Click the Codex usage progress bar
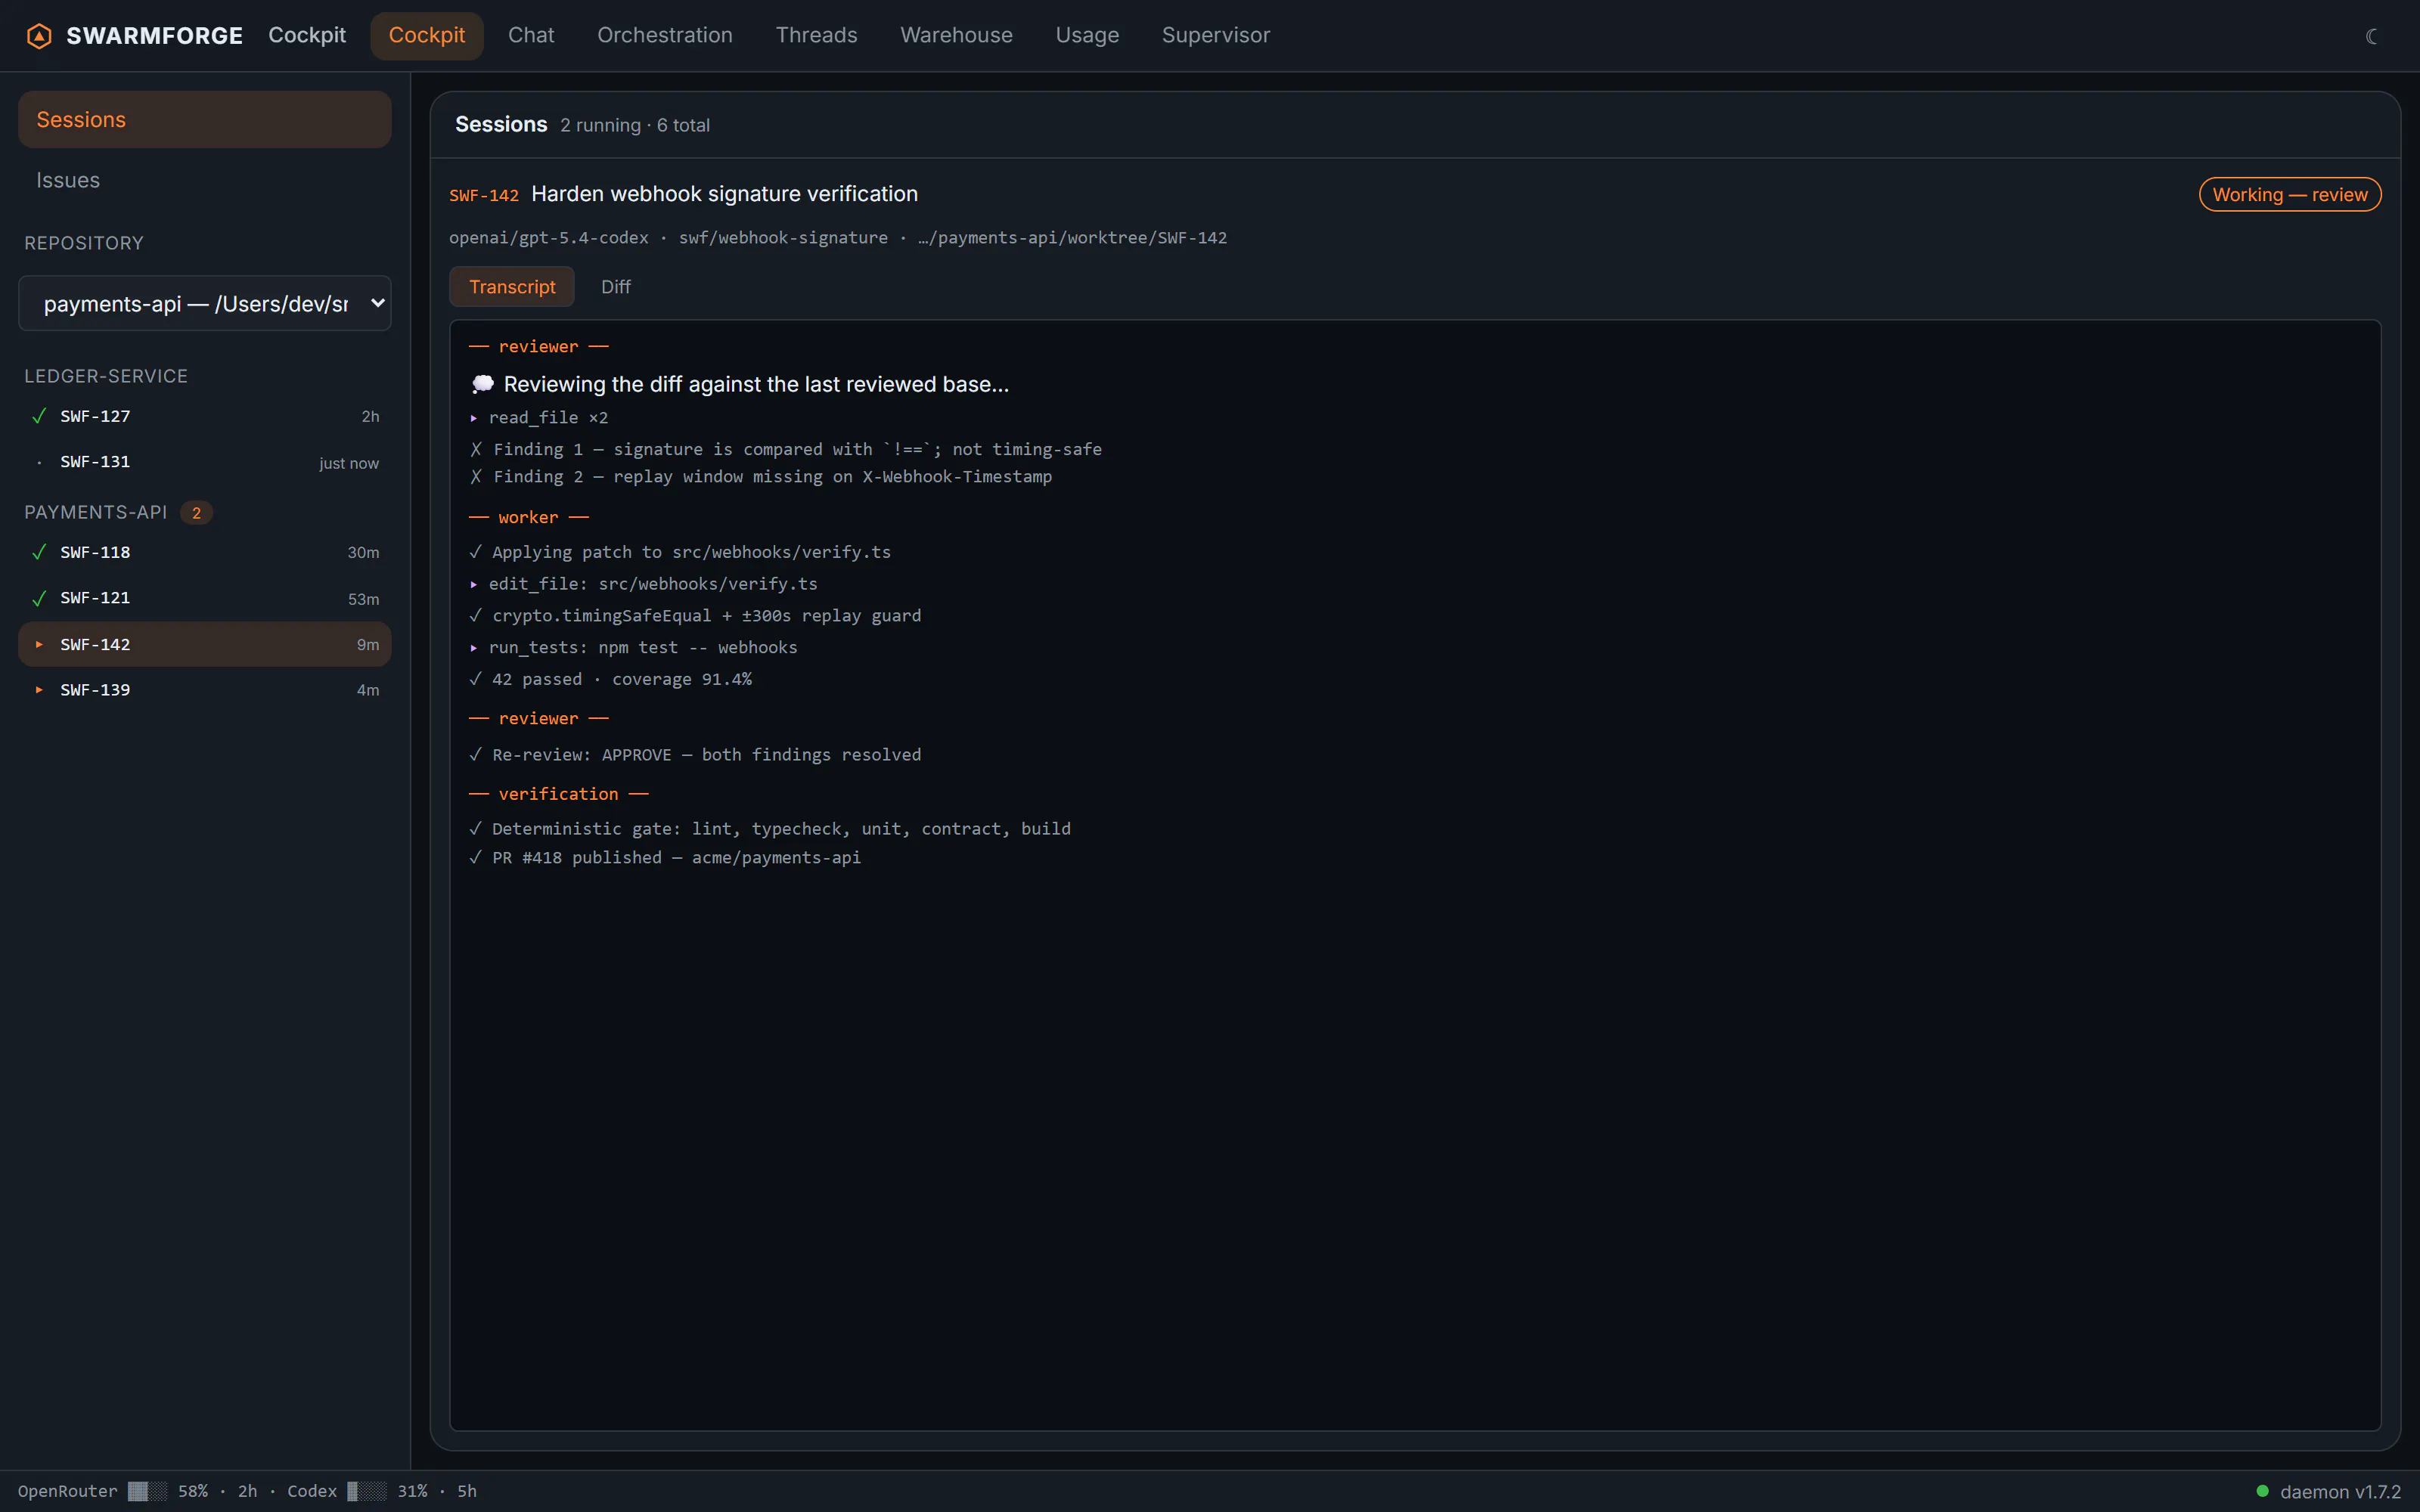The image size is (2420, 1512). pyautogui.click(x=366, y=1491)
